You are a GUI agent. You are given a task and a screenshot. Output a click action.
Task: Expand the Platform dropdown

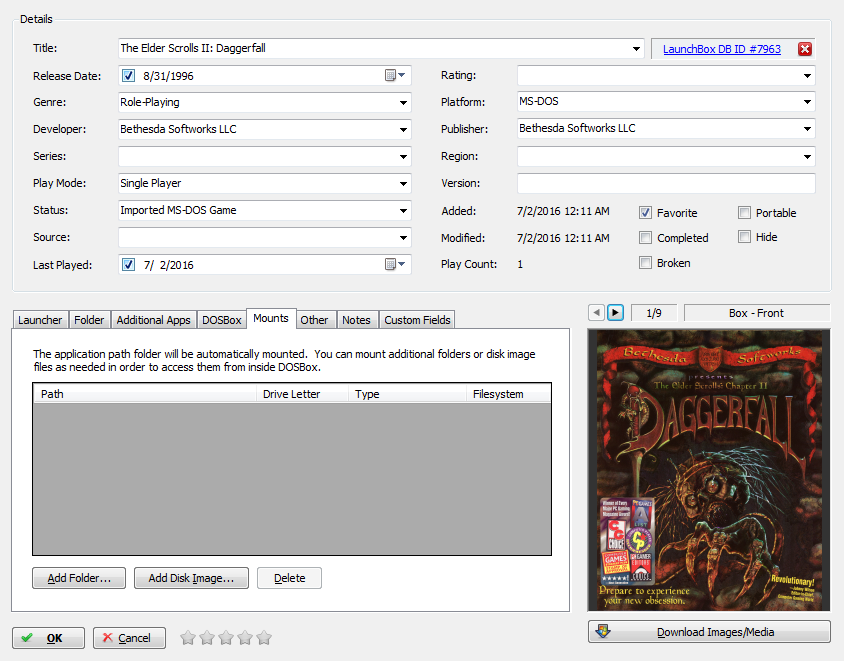click(807, 101)
